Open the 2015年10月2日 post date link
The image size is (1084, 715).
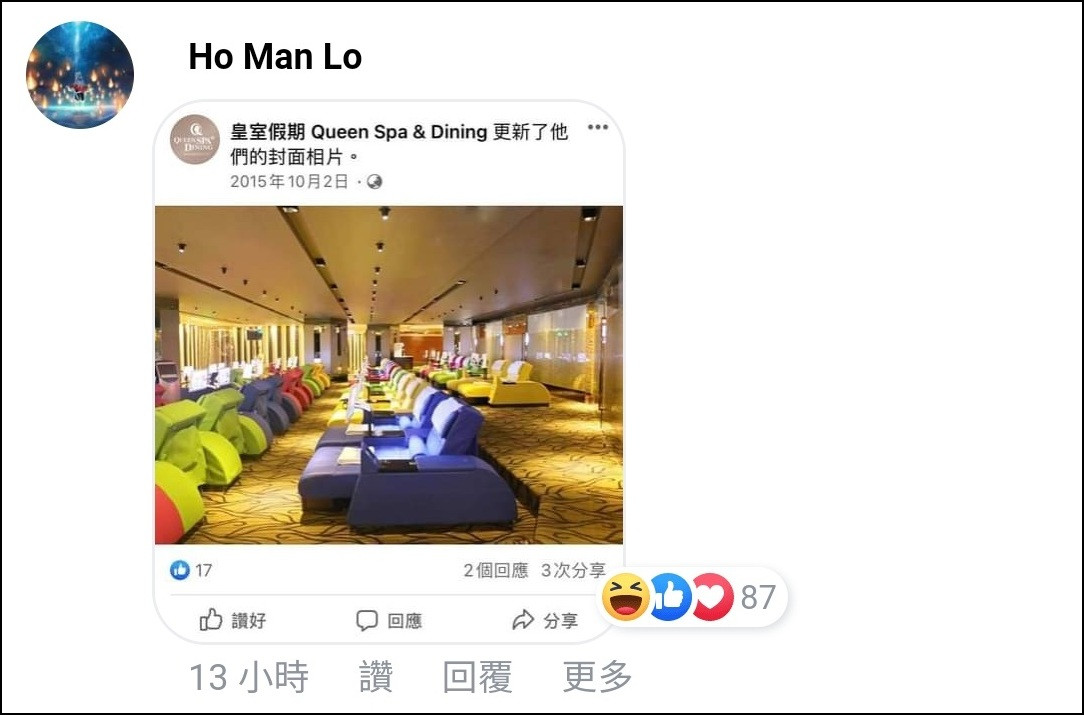(289, 182)
